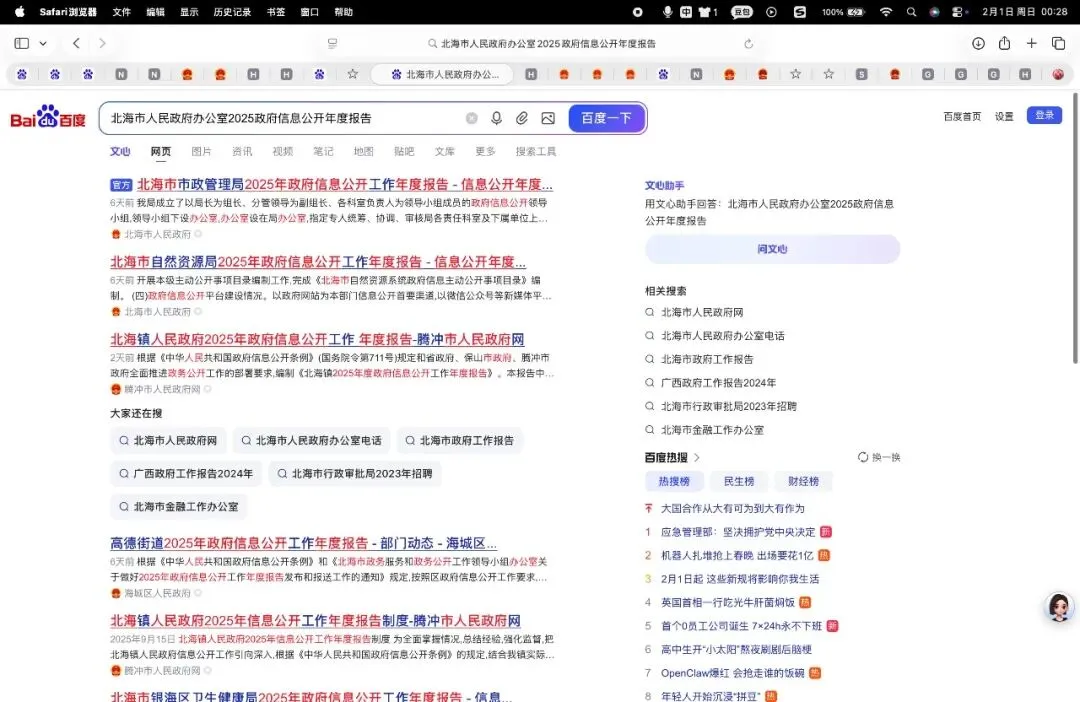
Task: Switch to the 地图 search tab
Action: pos(363,152)
